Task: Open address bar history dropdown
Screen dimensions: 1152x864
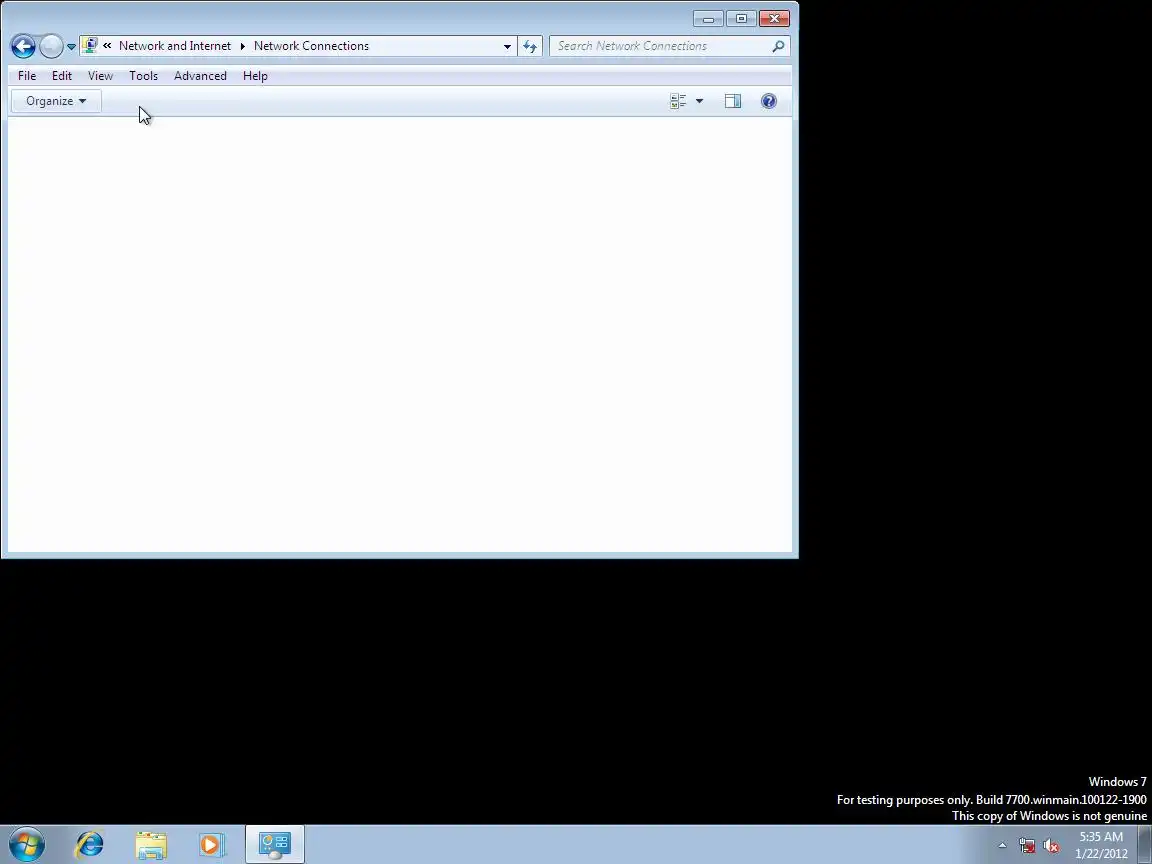Action: click(507, 46)
